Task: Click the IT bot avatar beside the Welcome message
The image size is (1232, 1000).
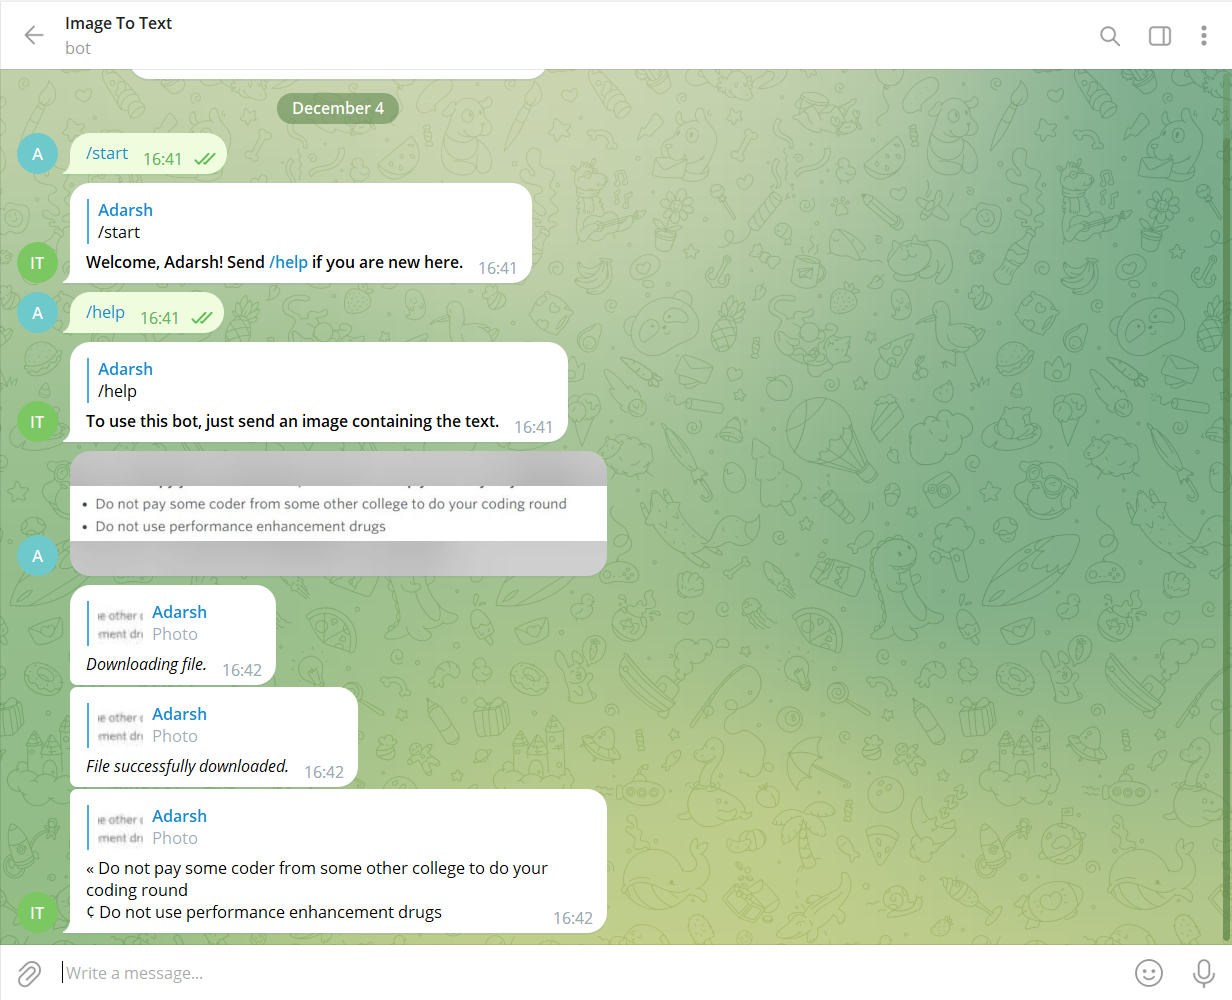Action: click(x=38, y=263)
